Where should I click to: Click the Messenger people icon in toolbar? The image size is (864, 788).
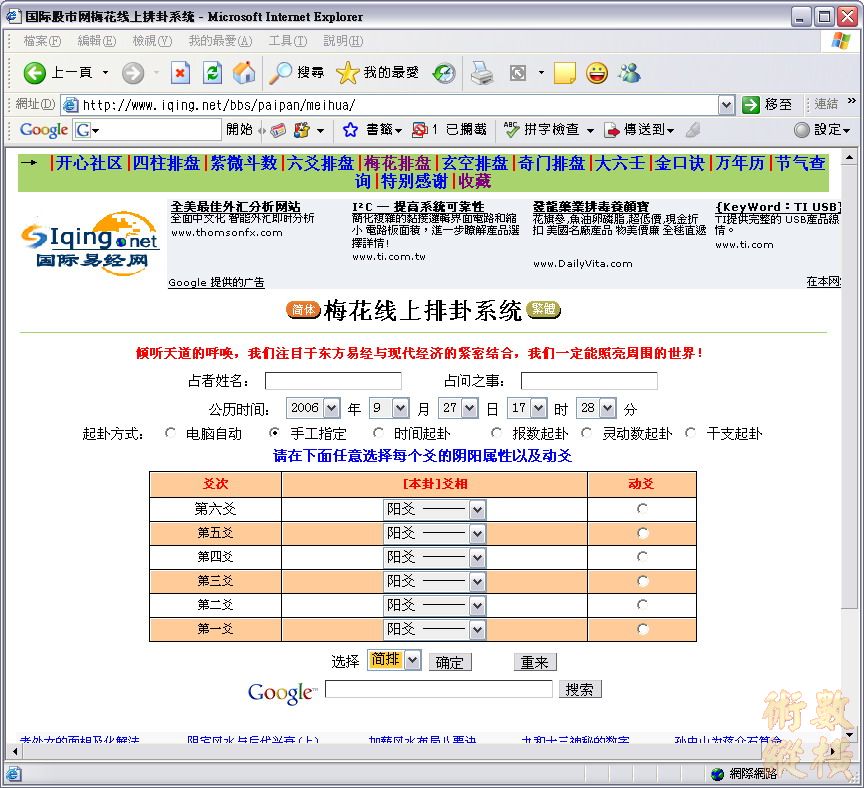(629, 73)
